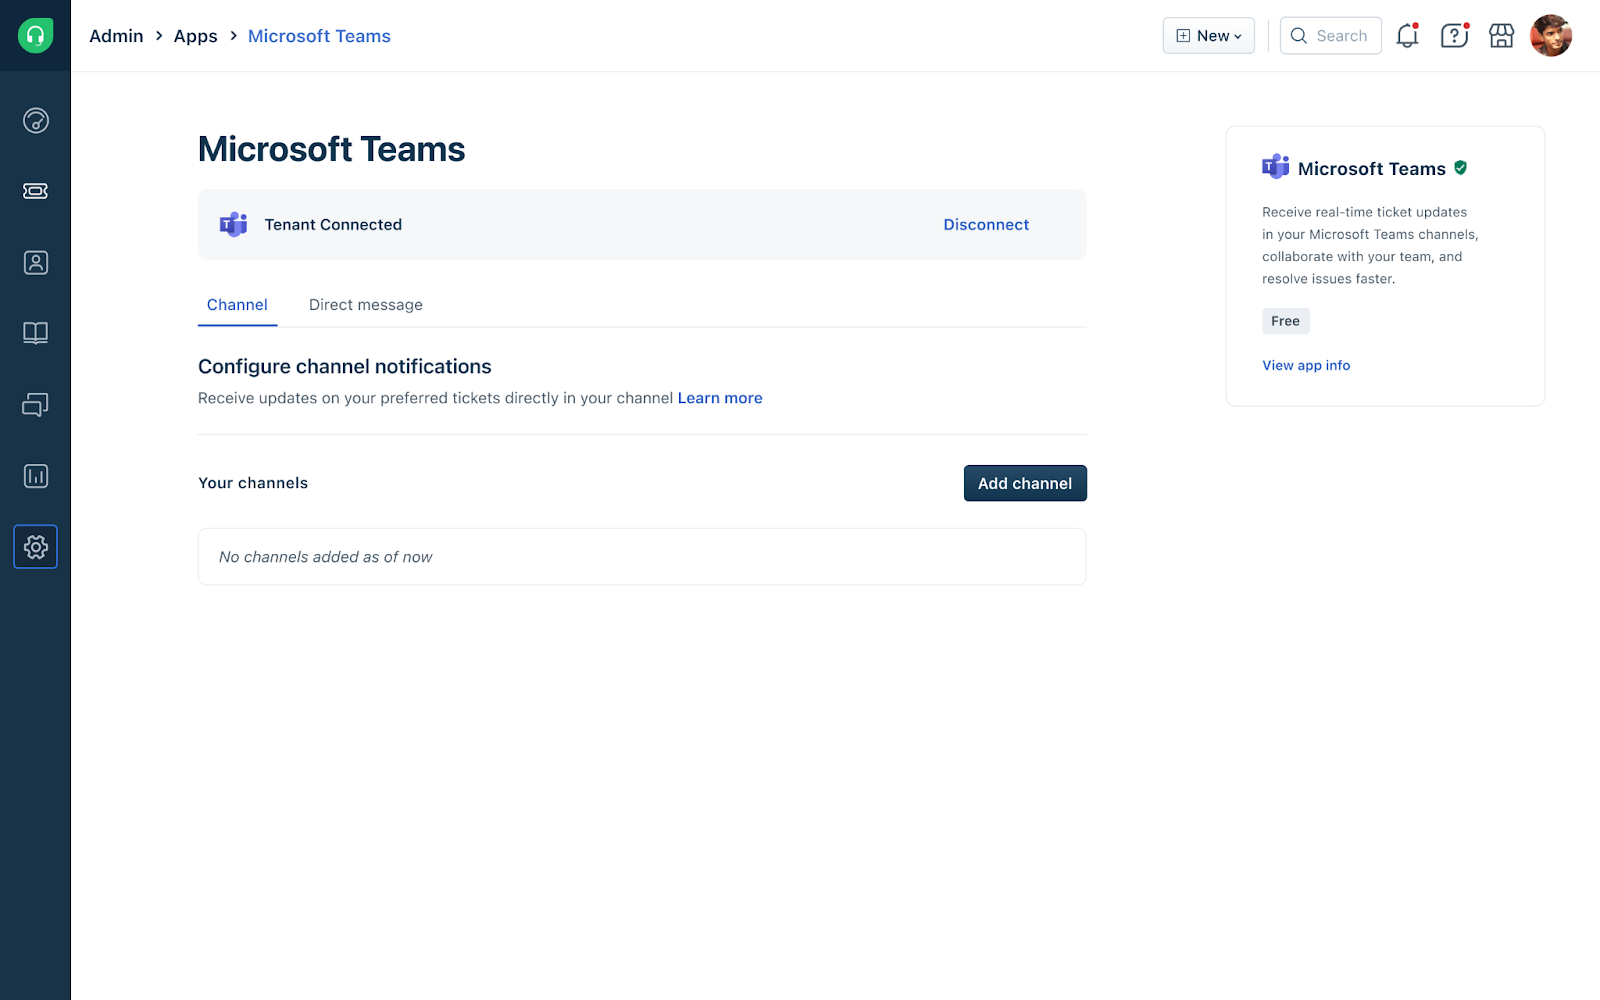The width and height of the screenshot is (1600, 1000).
Task: Go to Admin breadcrumb
Action: point(116,36)
